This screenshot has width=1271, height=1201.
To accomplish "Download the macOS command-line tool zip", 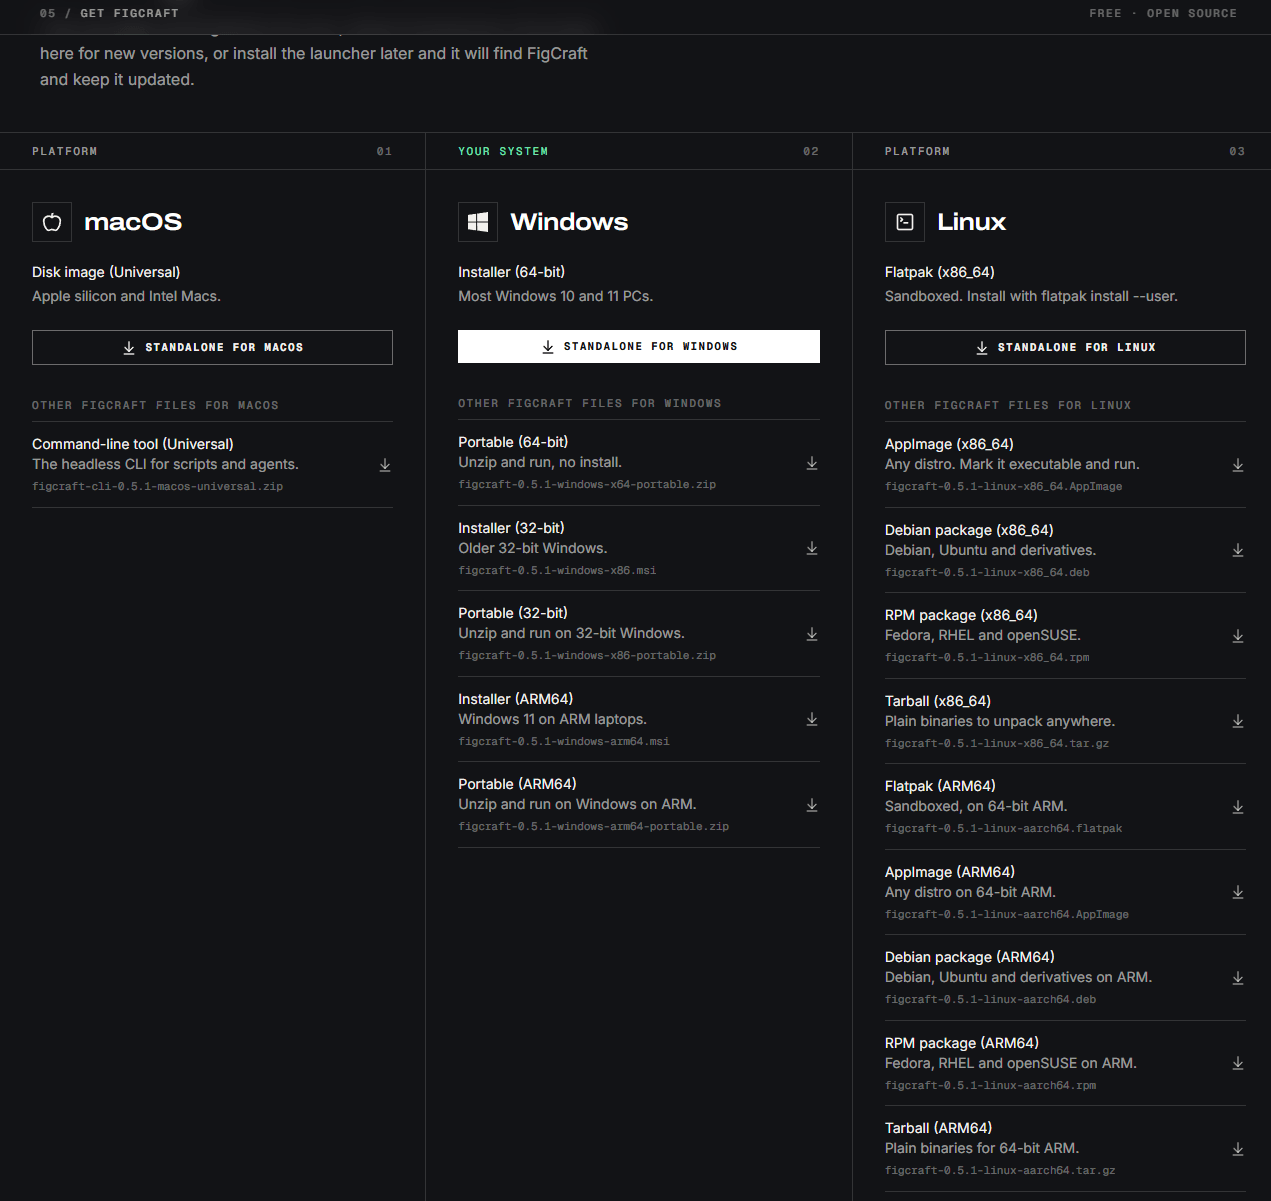I will coord(385,465).
